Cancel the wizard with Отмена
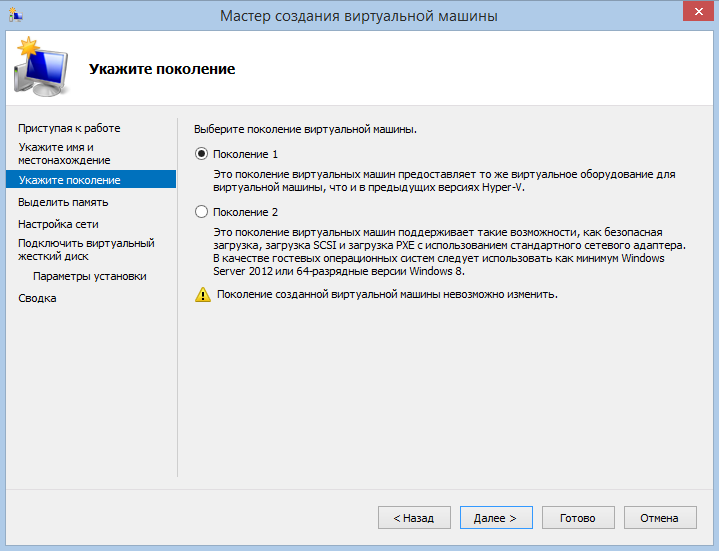 pyautogui.click(x=660, y=518)
